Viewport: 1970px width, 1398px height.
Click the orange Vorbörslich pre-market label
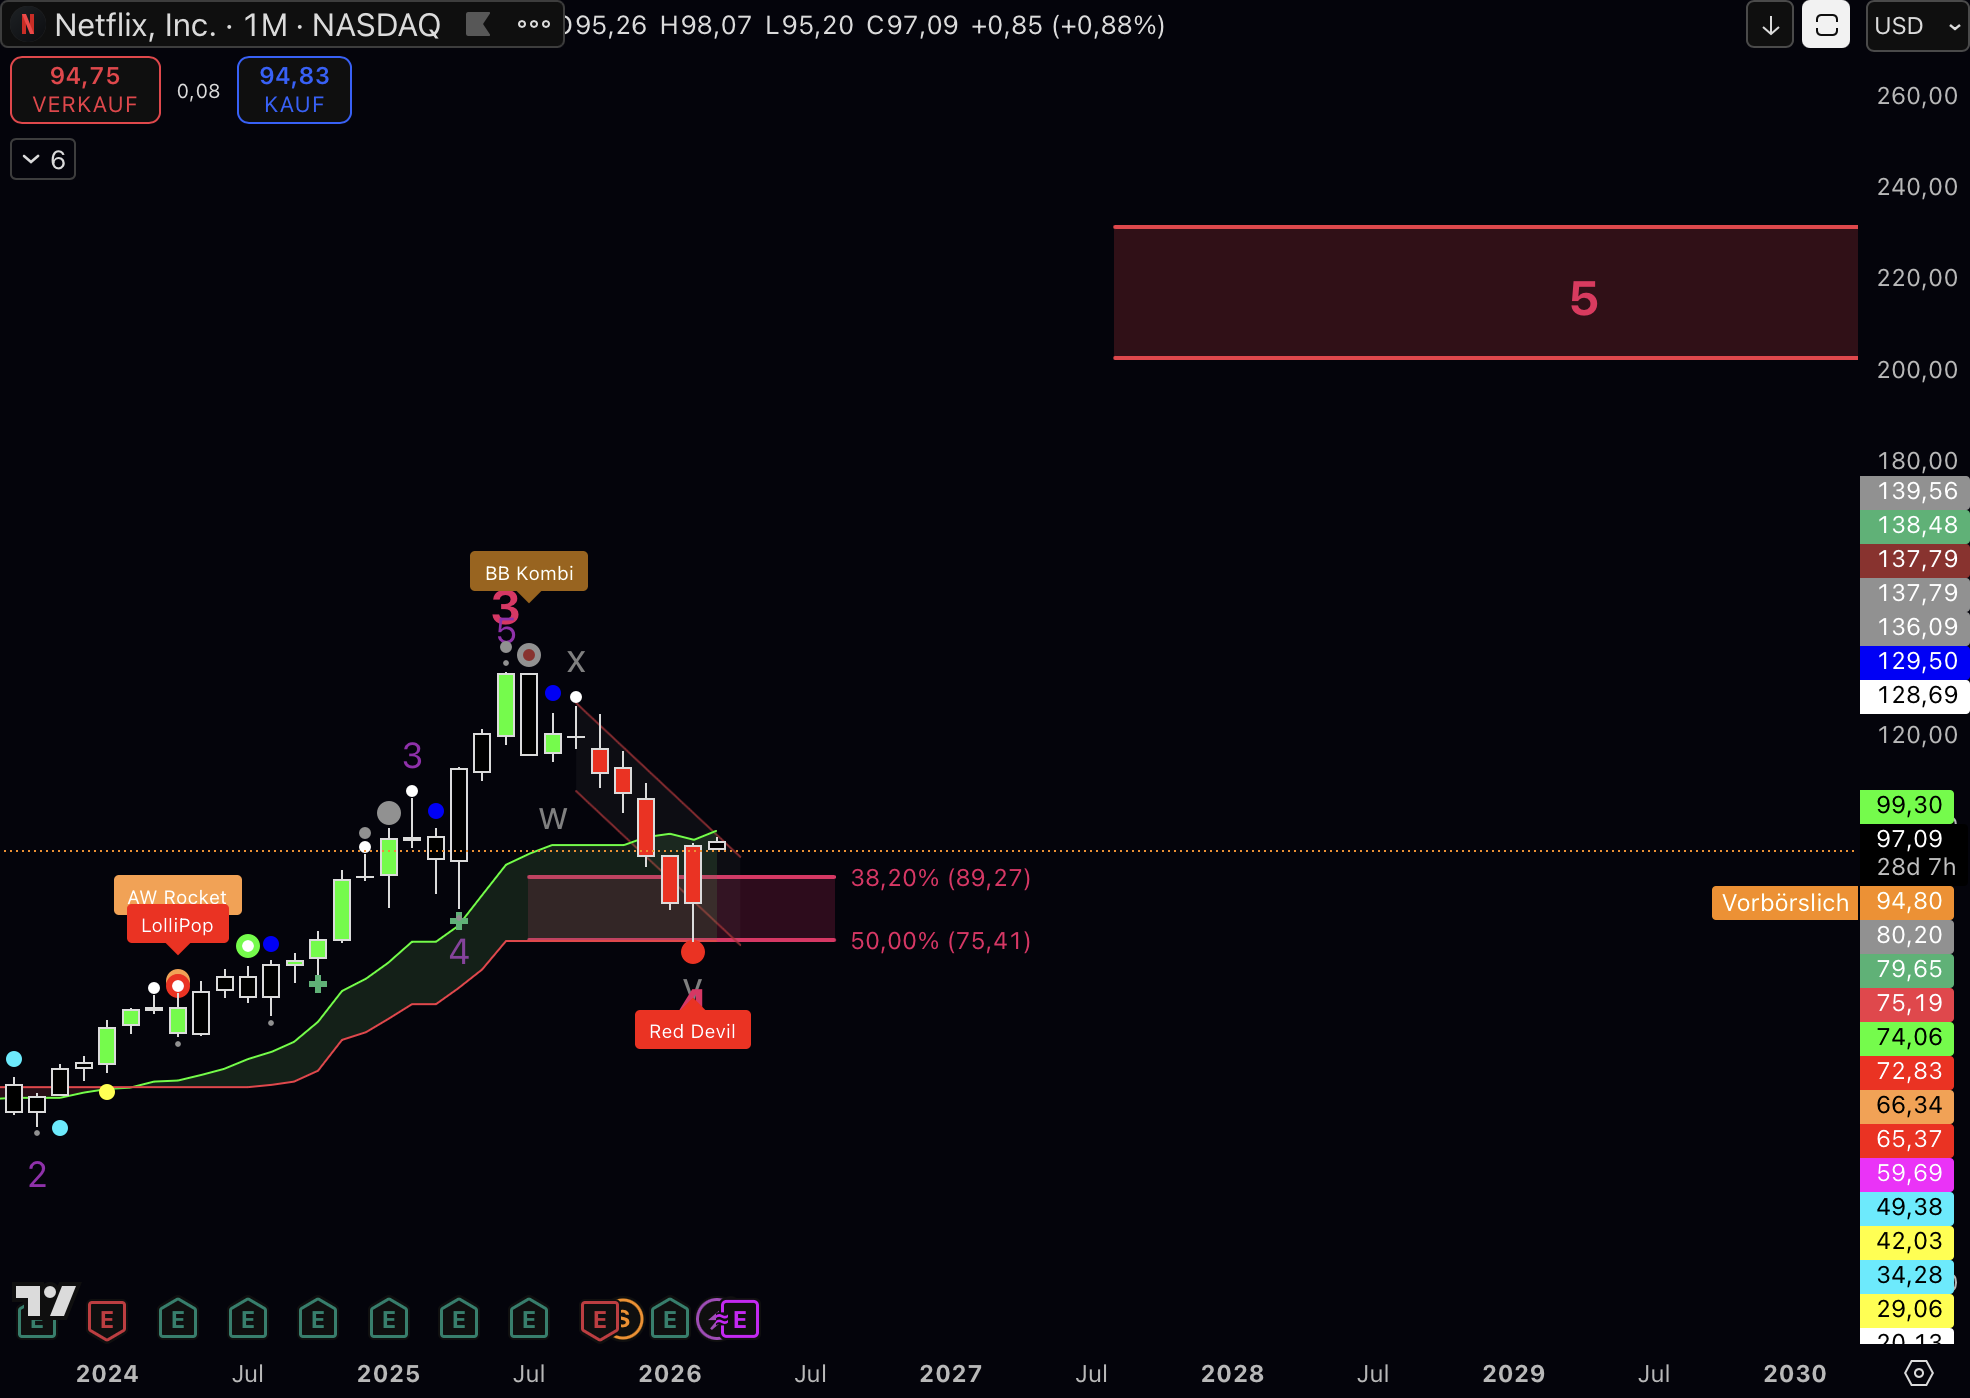pyautogui.click(x=1784, y=903)
